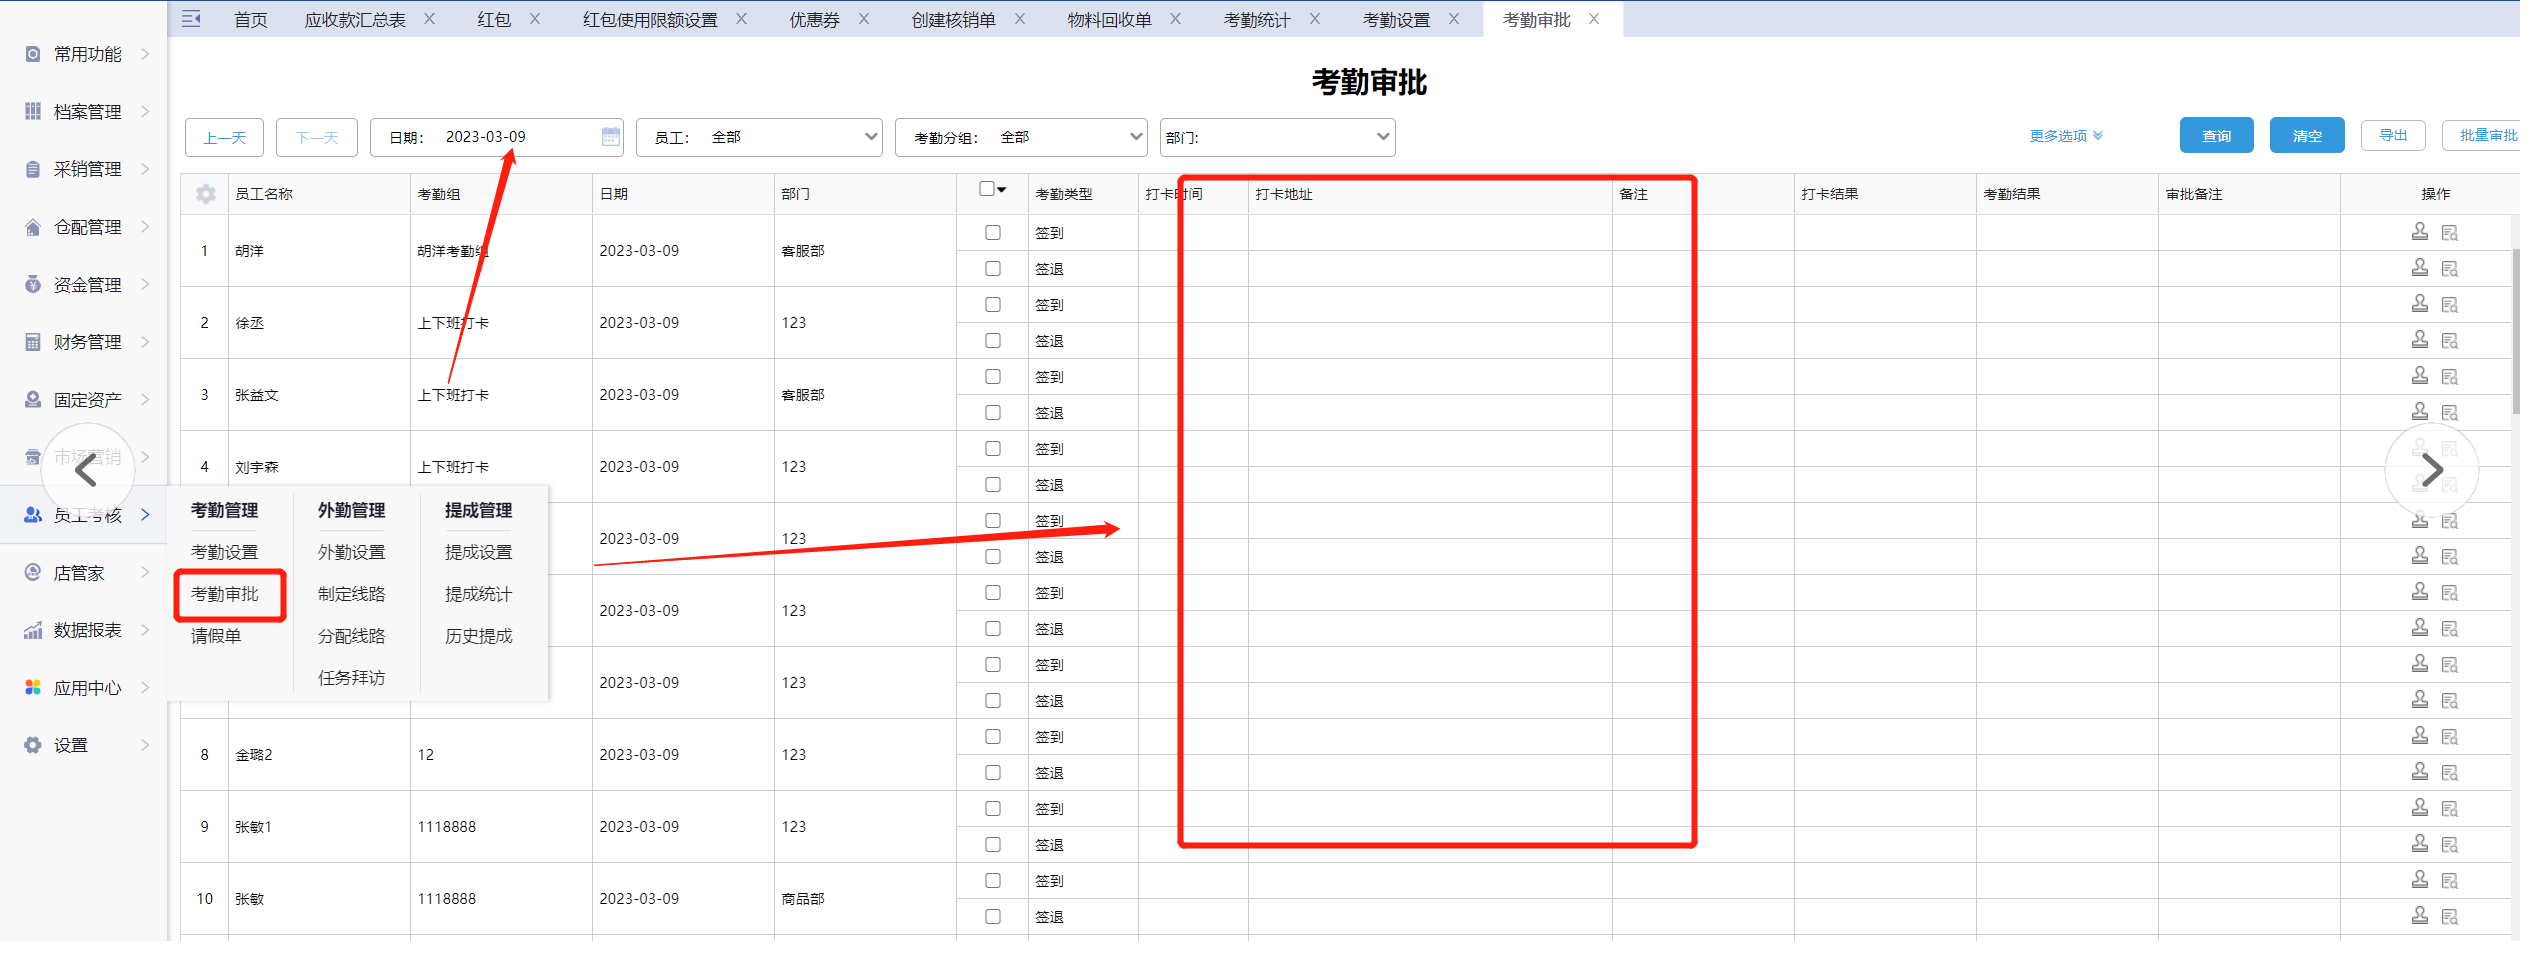Click the 清空 button
This screenshot has width=2529, height=961.
pos(2306,136)
